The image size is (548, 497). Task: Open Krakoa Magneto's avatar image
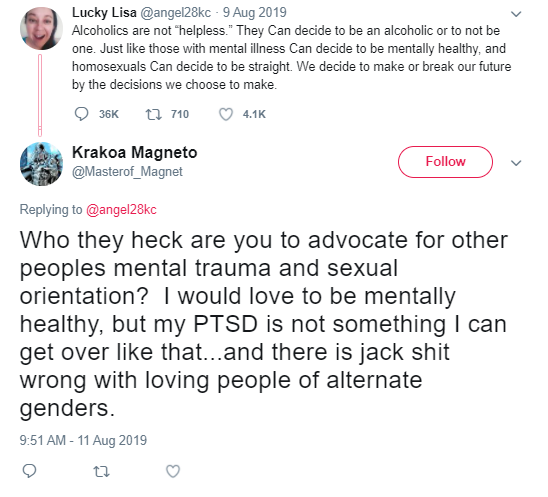tap(41, 164)
